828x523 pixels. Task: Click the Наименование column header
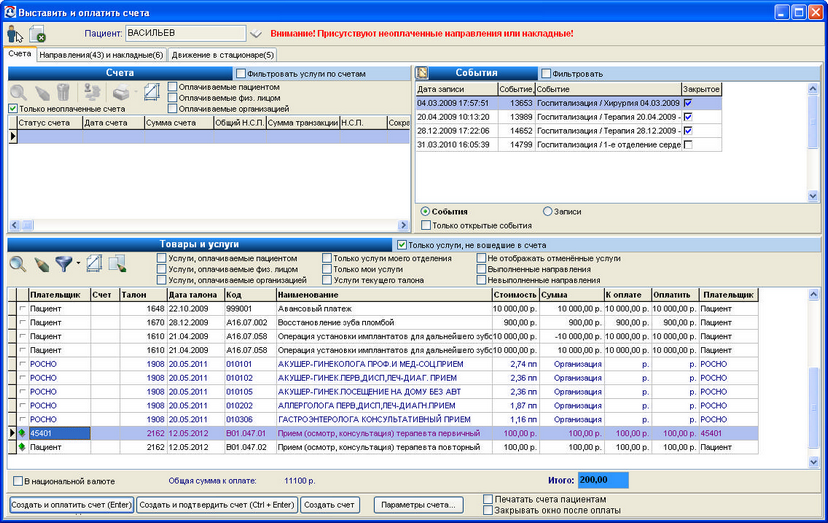(384, 295)
